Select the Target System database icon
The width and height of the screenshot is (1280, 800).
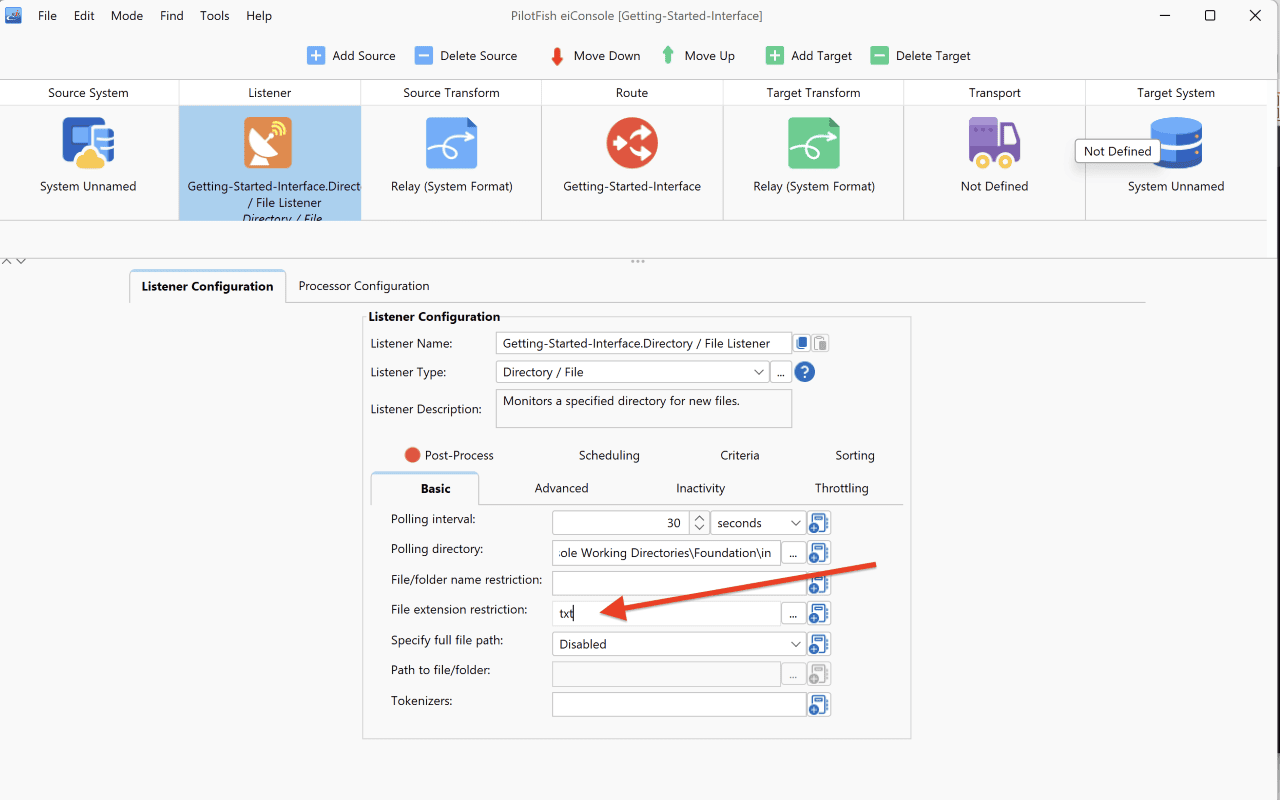click(x=1177, y=143)
